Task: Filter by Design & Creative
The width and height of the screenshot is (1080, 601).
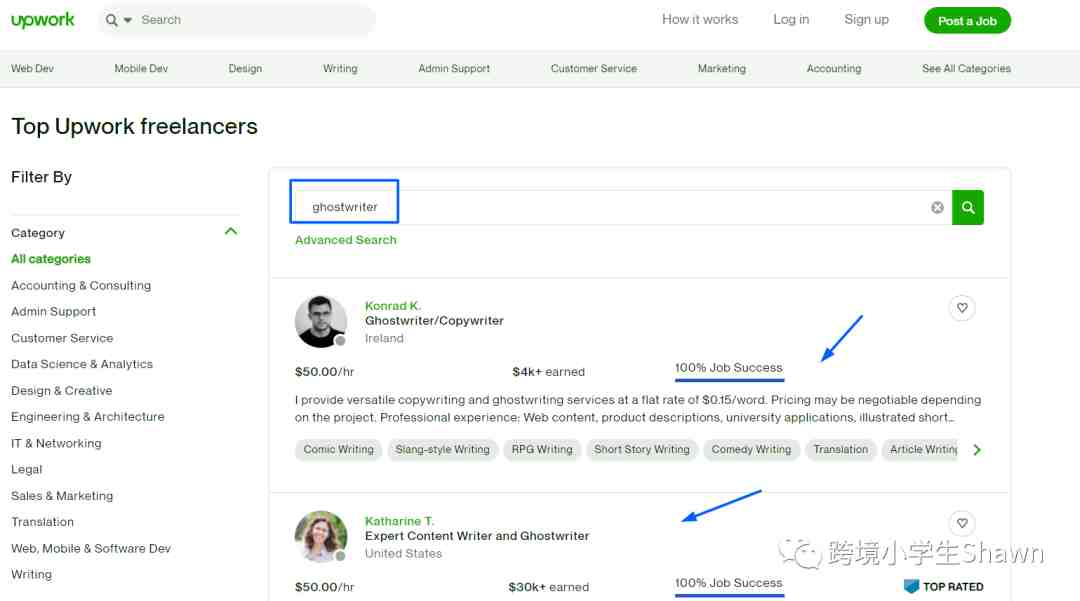Action: 61,390
